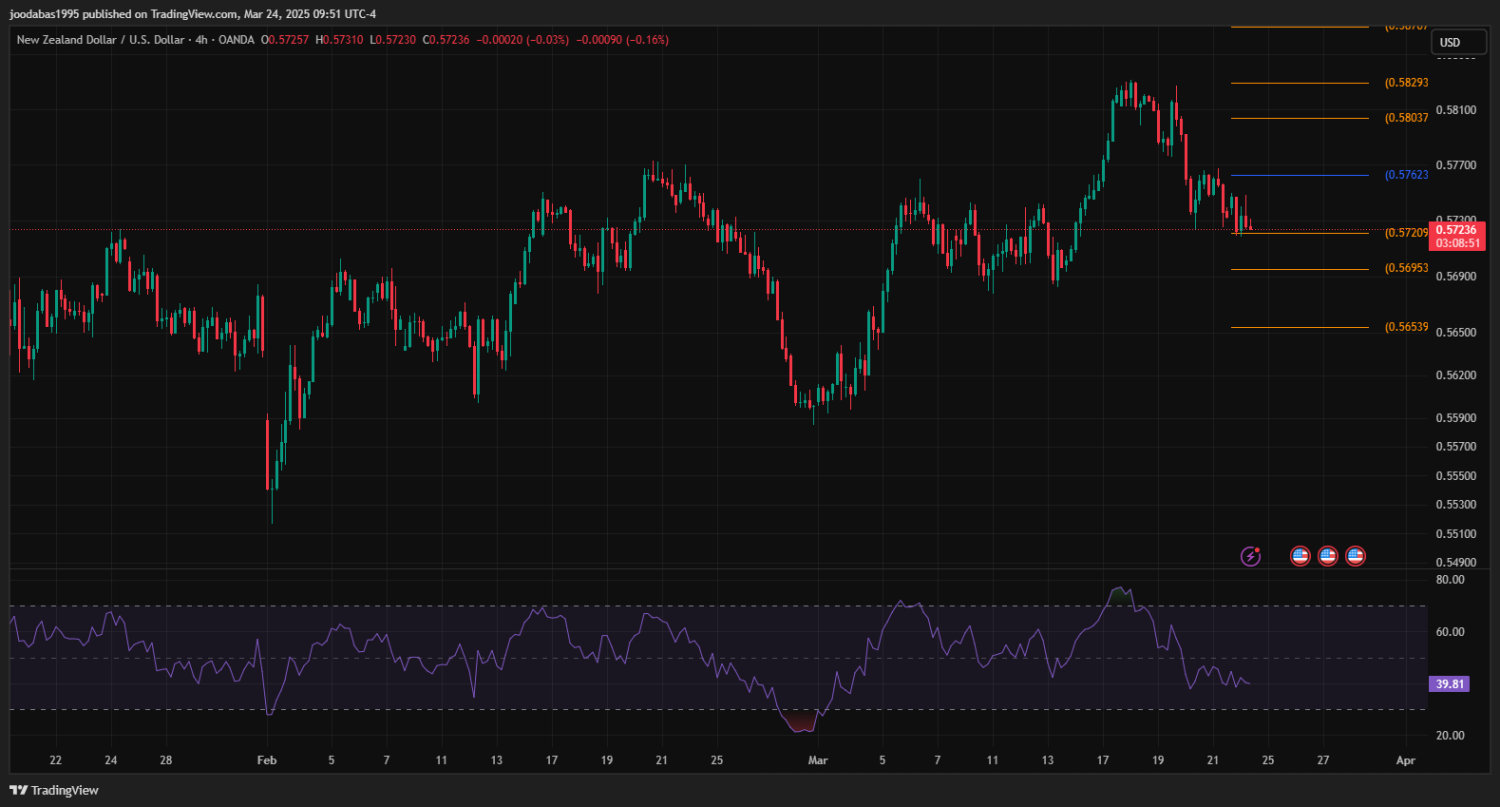Screen dimensions: 1500x807
Task: Click the price axis label 0.56500
Action: click(1456, 331)
